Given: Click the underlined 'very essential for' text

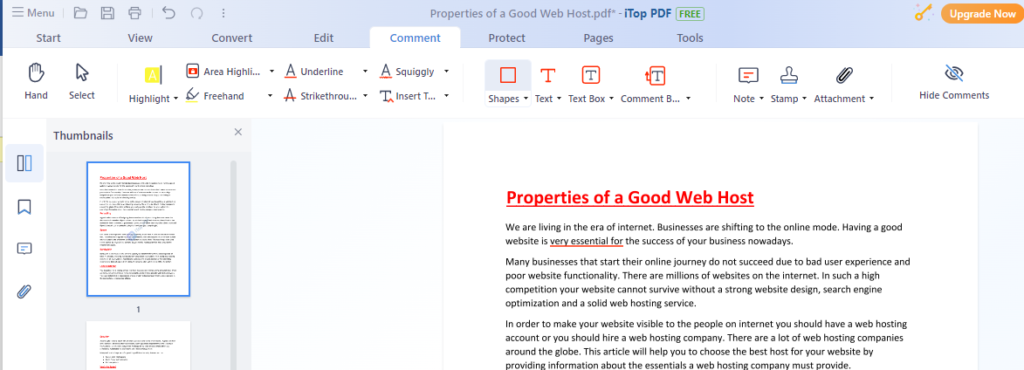Looking at the screenshot, I should (x=586, y=241).
